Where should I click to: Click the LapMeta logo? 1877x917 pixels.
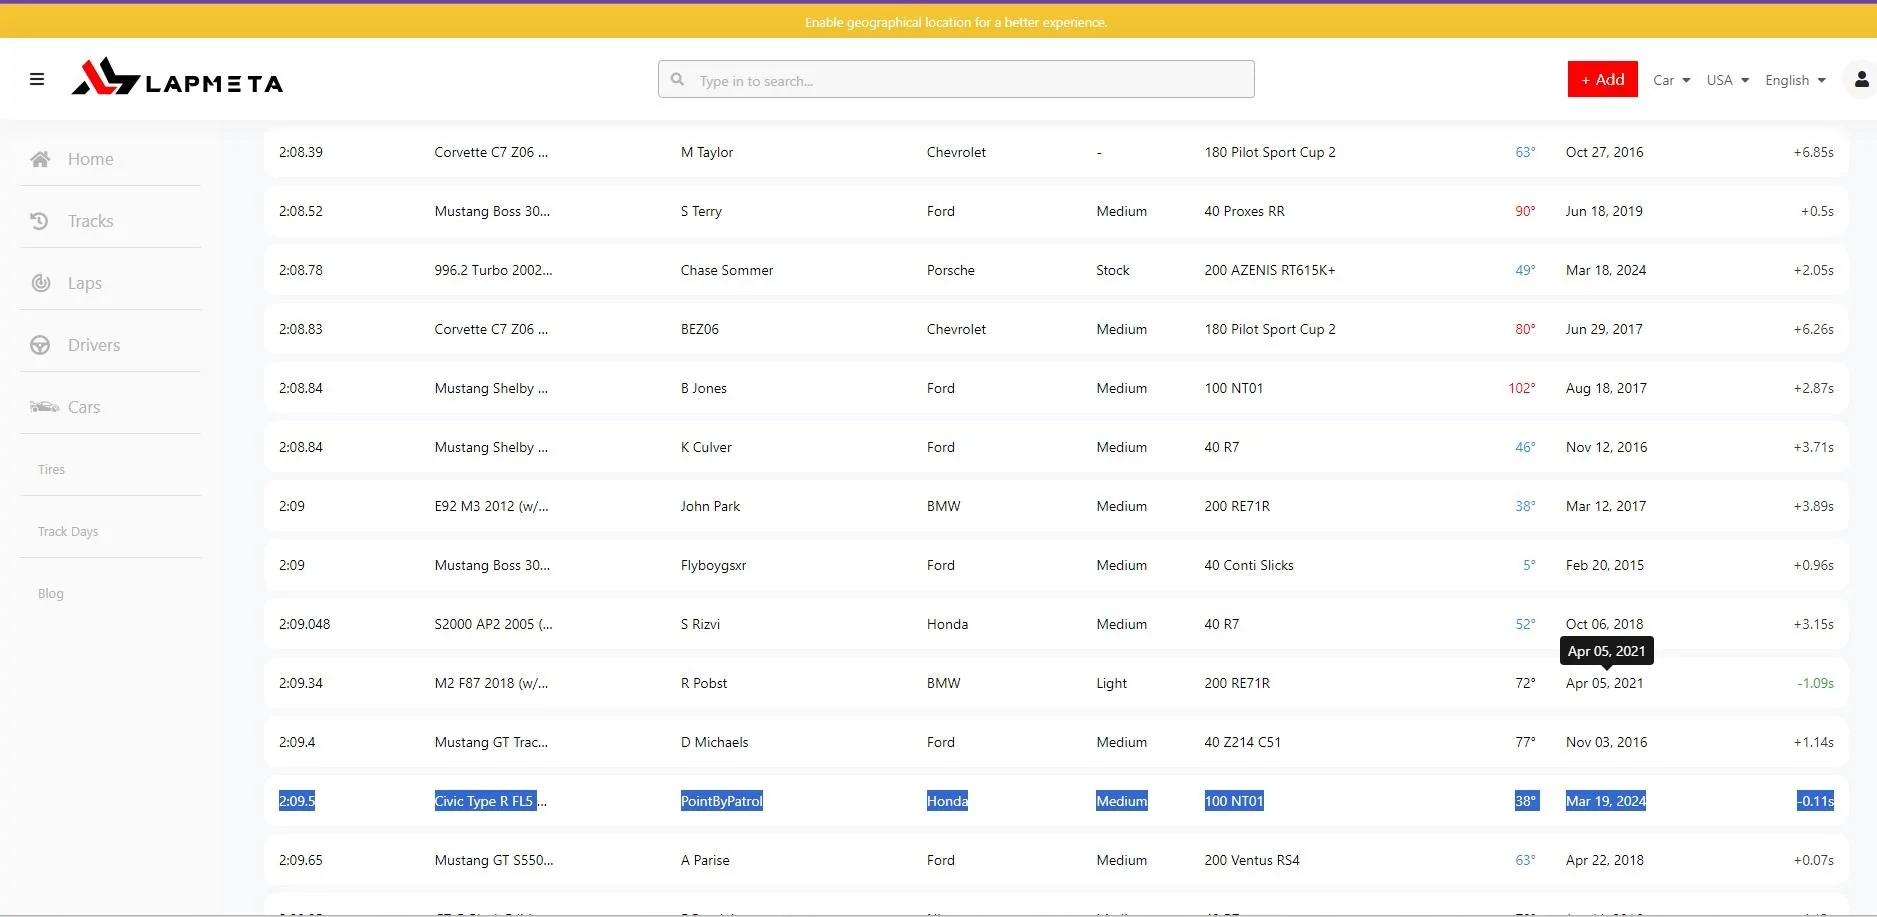tap(177, 78)
